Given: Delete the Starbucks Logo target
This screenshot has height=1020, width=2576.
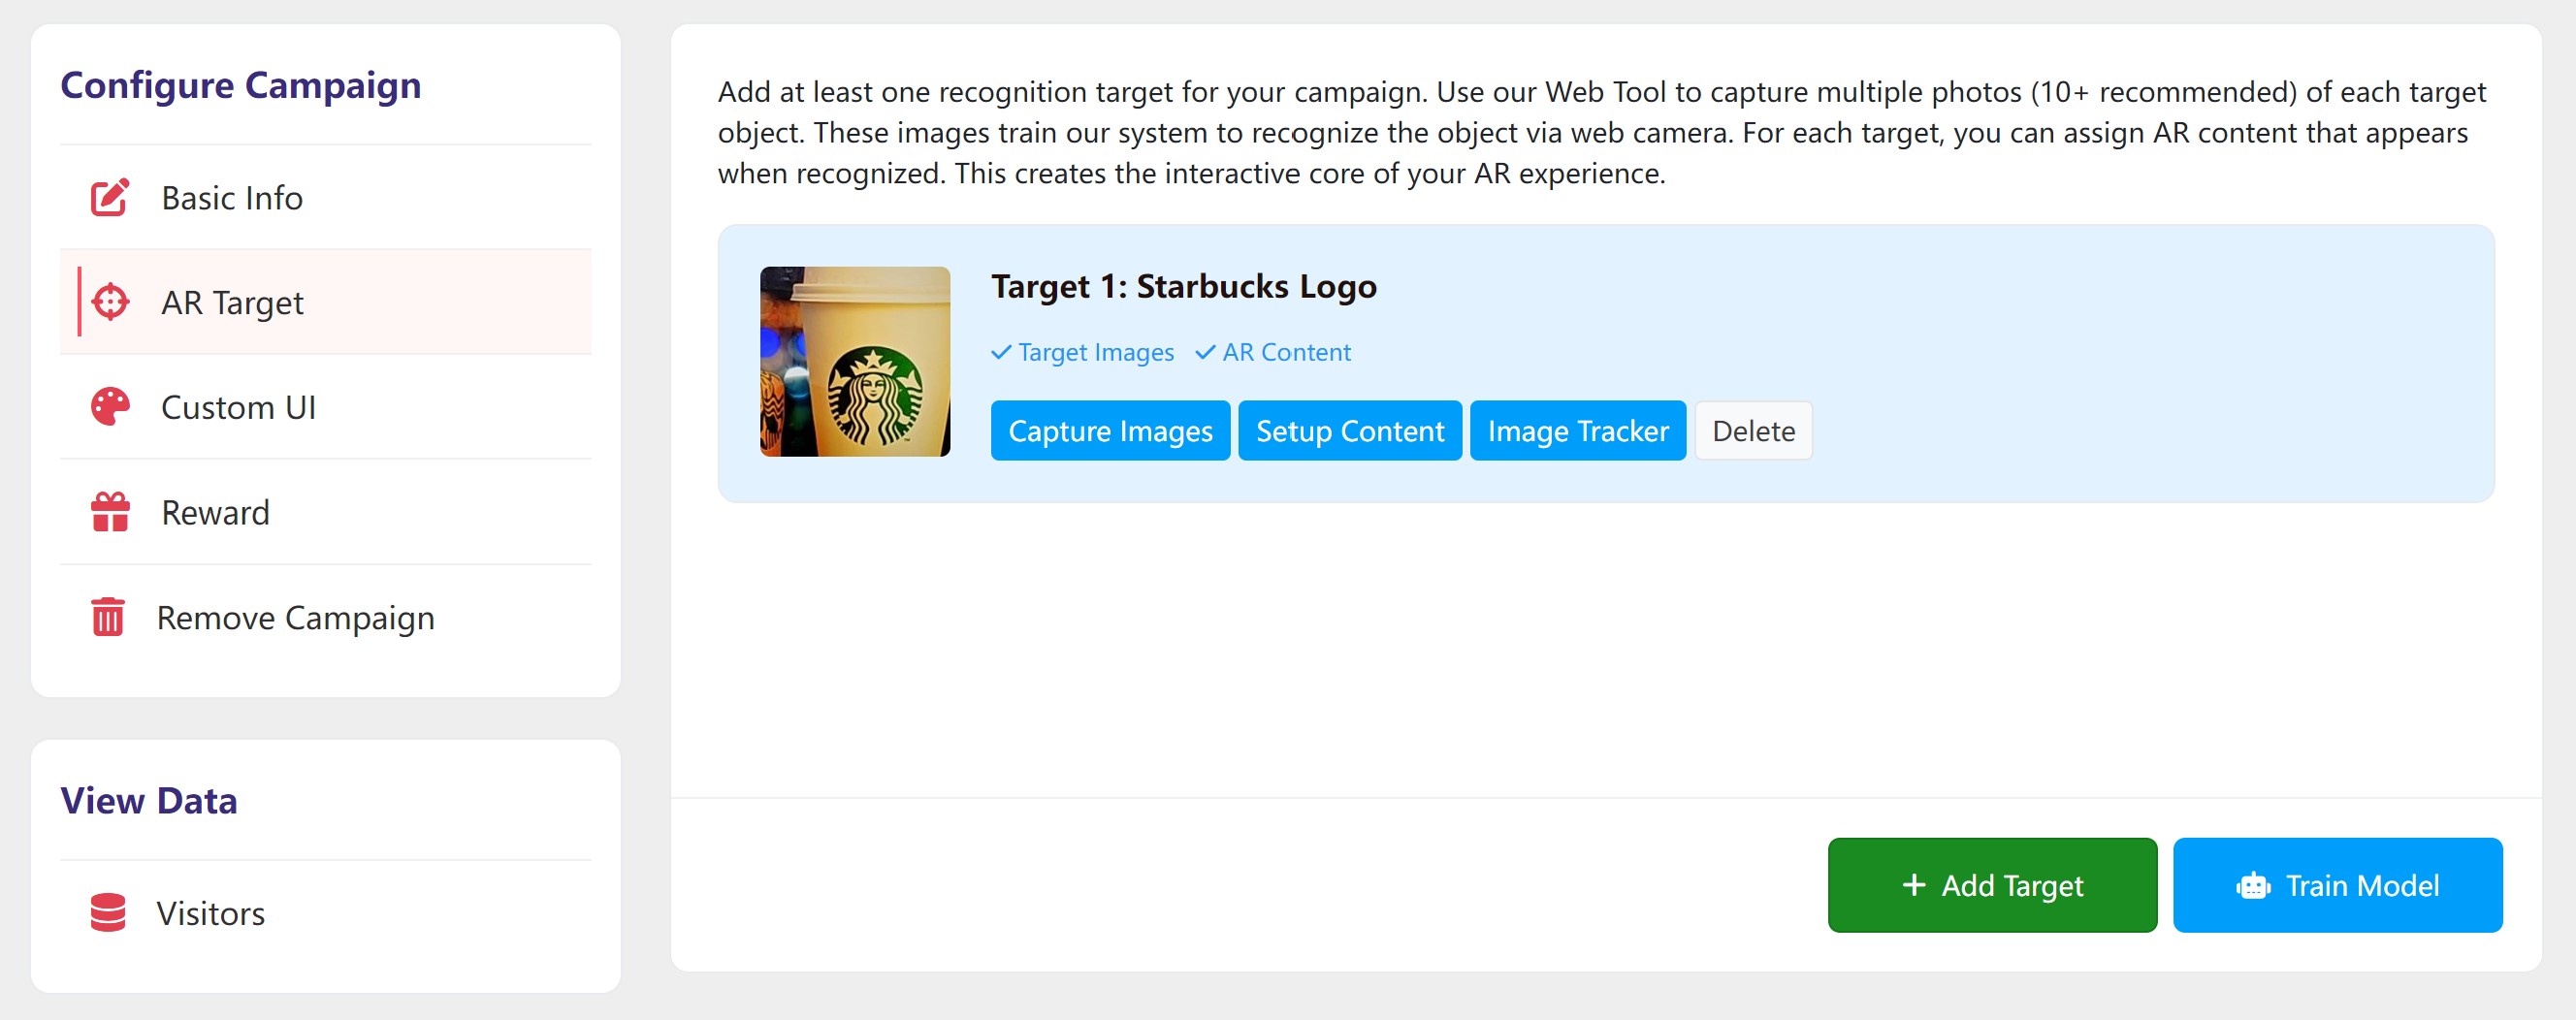Looking at the screenshot, I should pyautogui.click(x=1753, y=431).
